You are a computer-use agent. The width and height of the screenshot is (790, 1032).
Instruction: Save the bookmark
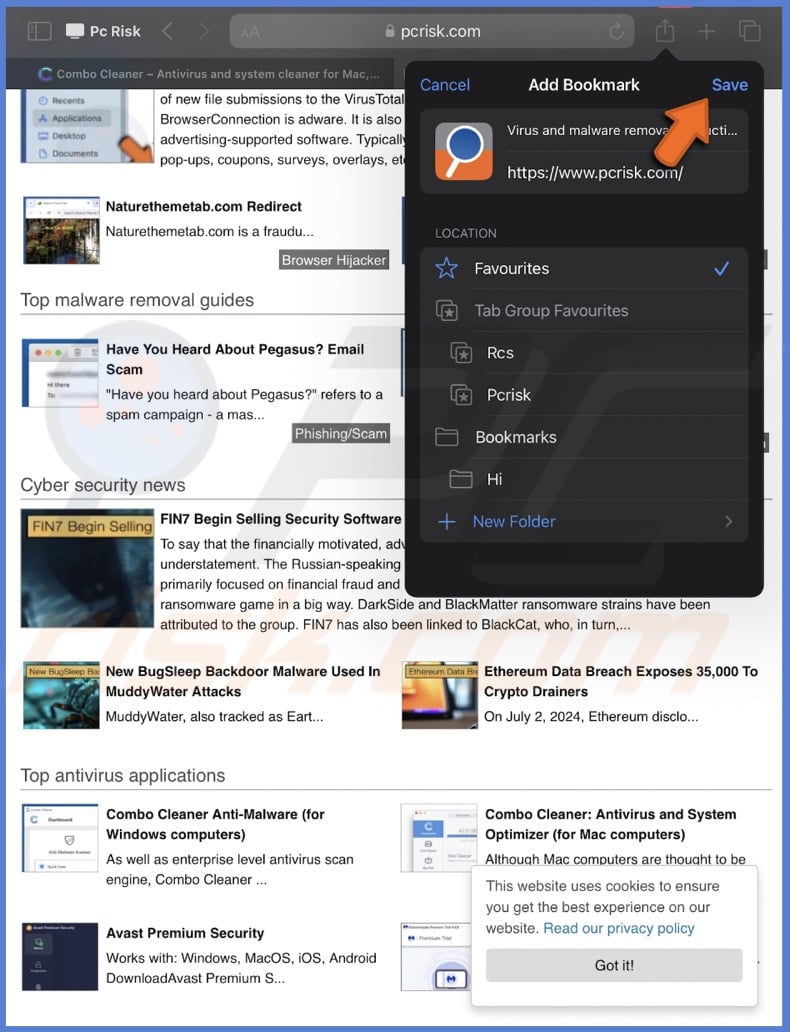729,85
